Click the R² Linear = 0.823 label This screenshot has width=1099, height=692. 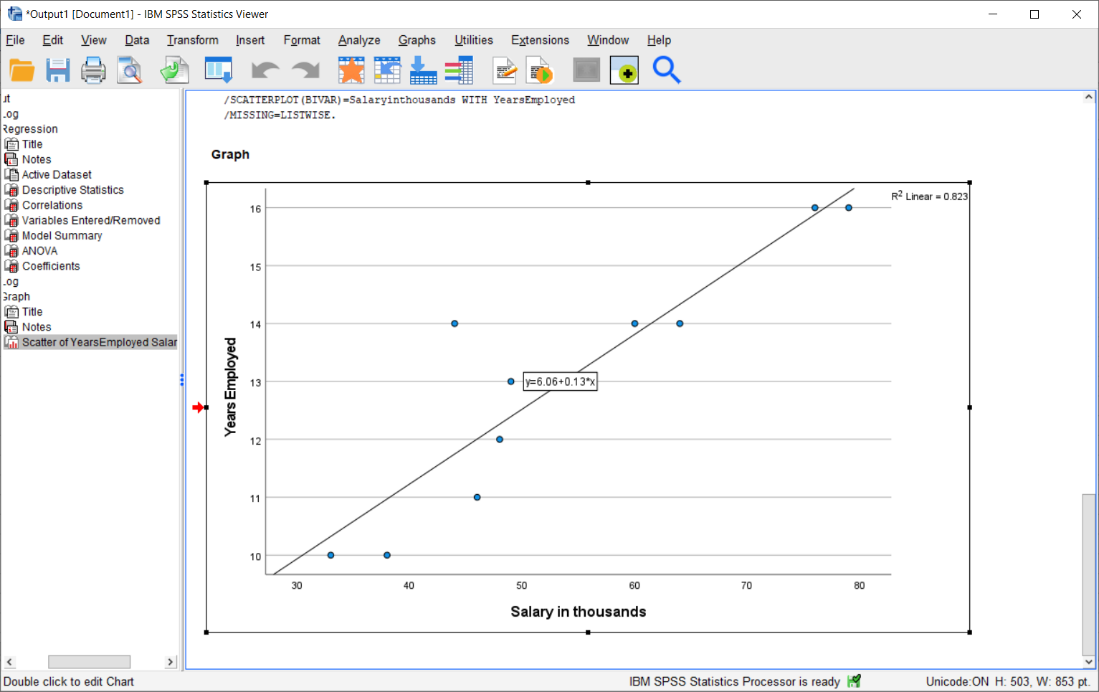(929, 196)
